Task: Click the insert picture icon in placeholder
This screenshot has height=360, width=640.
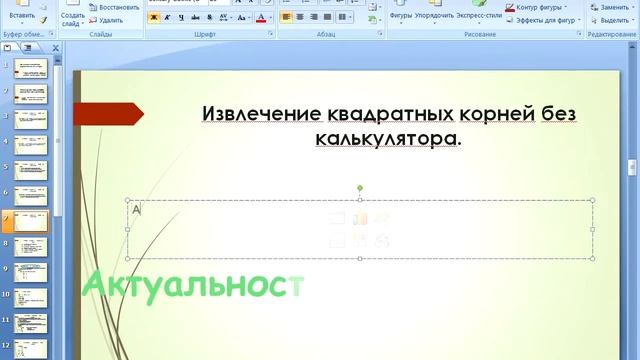Action: (x=337, y=240)
